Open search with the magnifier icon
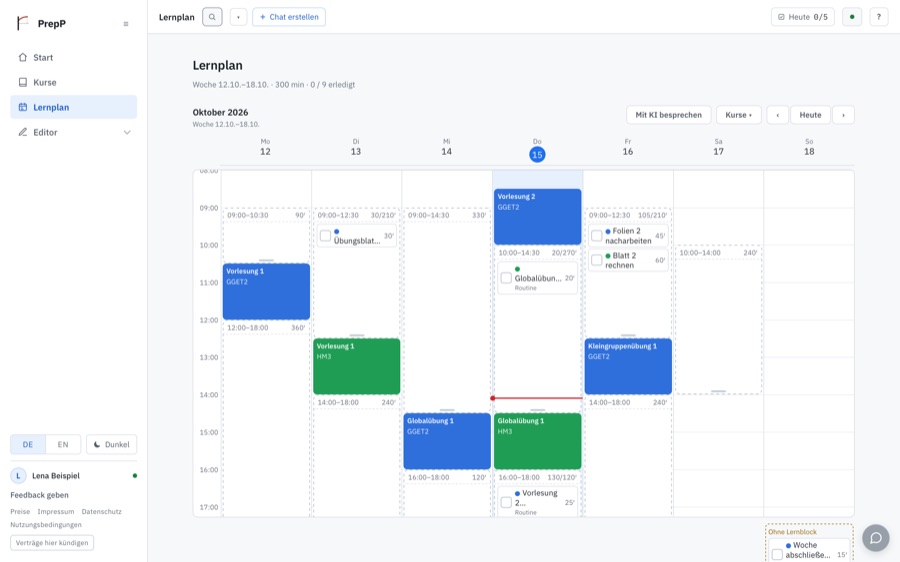The width and height of the screenshot is (900, 562). [212, 17]
